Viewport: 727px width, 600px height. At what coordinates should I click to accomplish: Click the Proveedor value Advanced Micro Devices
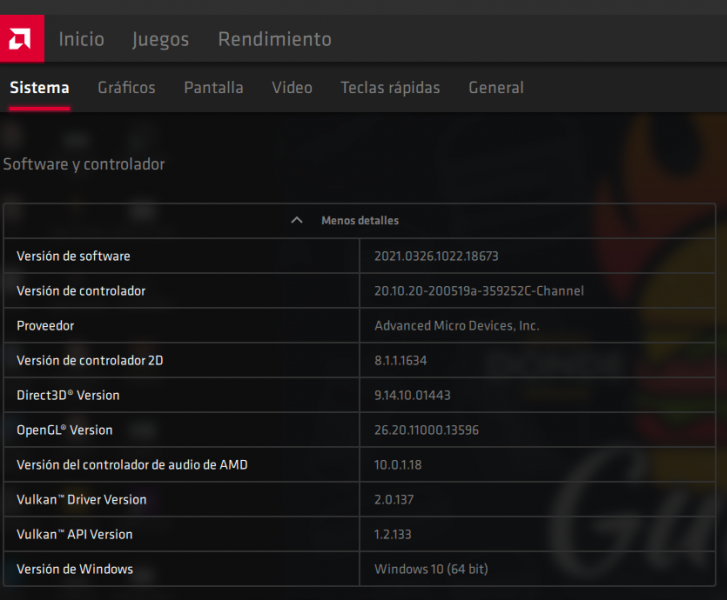456,326
